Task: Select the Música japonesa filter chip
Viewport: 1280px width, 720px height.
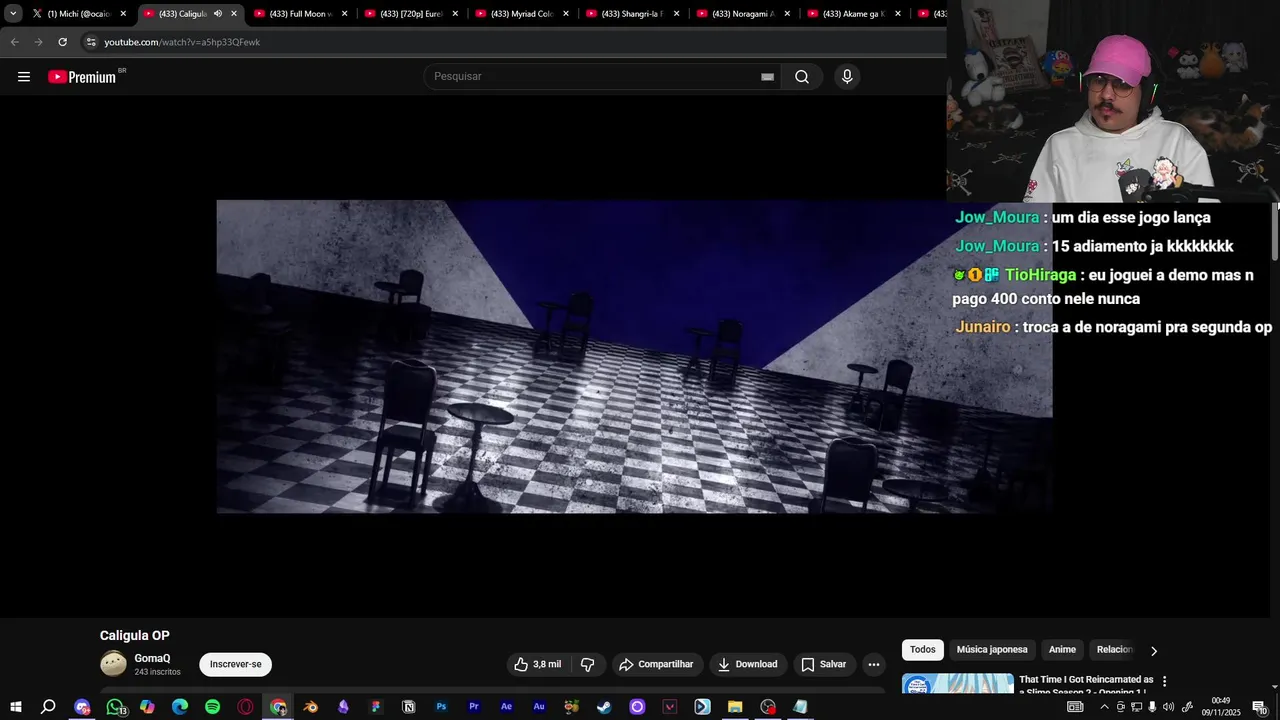Action: (992, 650)
